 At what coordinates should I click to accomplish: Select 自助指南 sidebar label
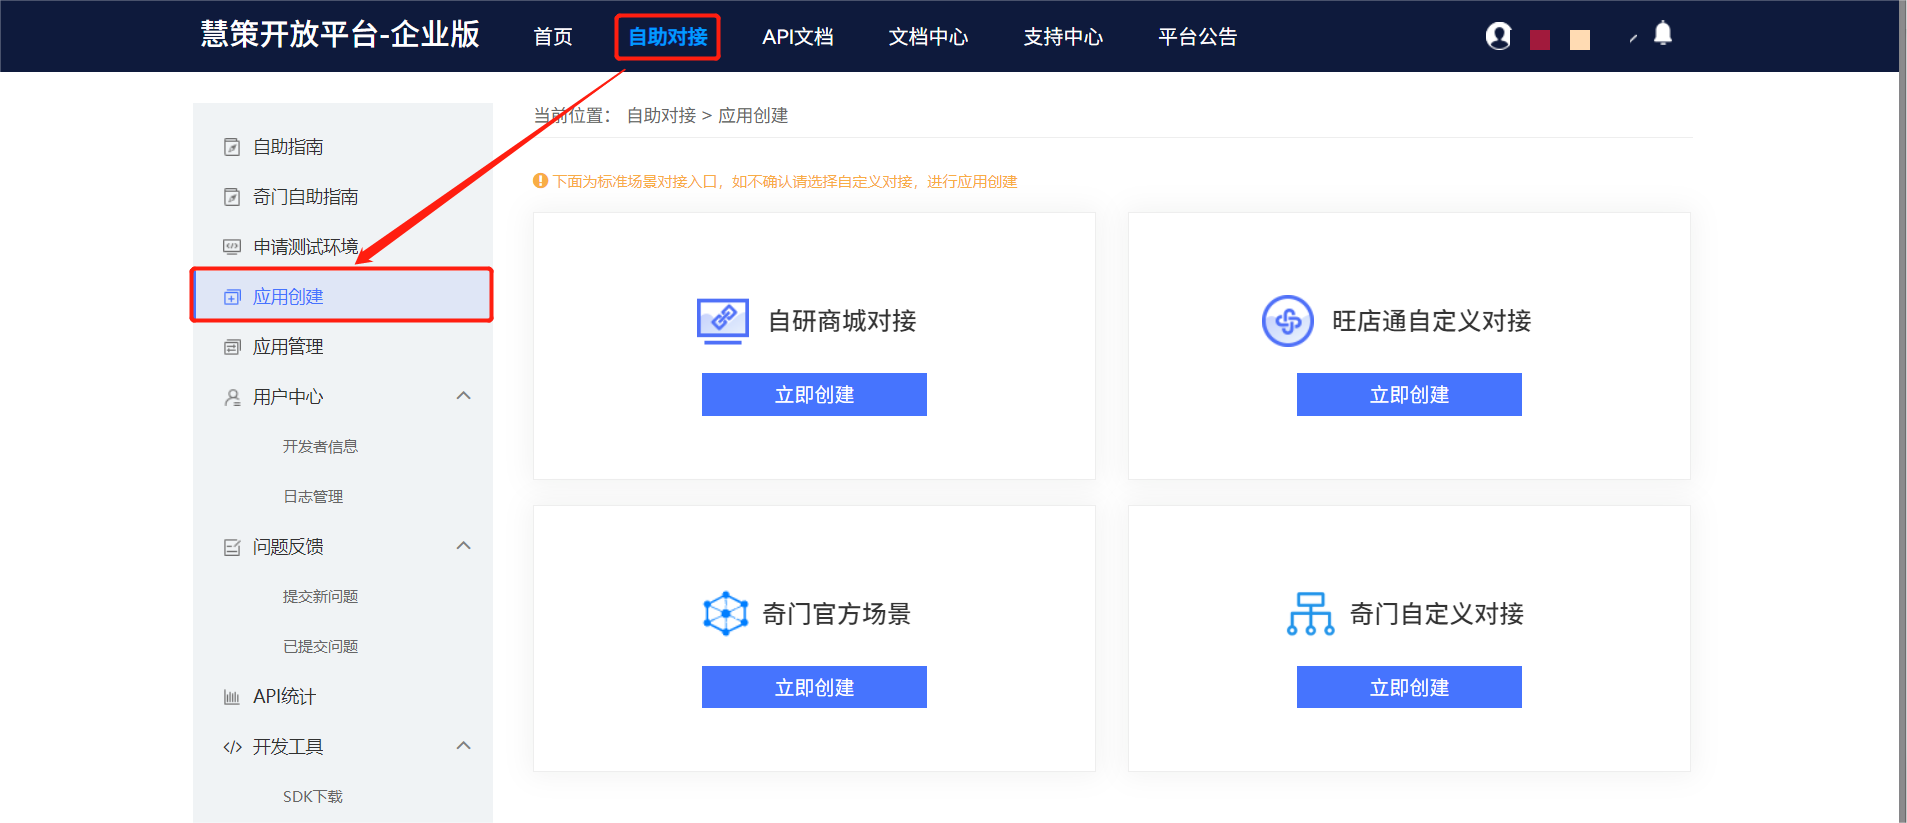pos(288,147)
